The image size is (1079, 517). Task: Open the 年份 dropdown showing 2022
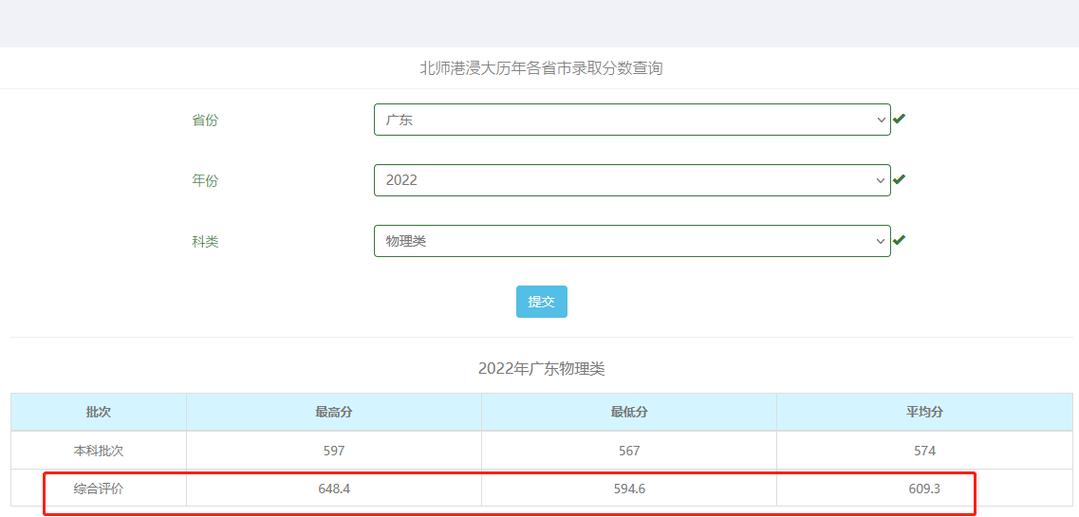(x=632, y=180)
